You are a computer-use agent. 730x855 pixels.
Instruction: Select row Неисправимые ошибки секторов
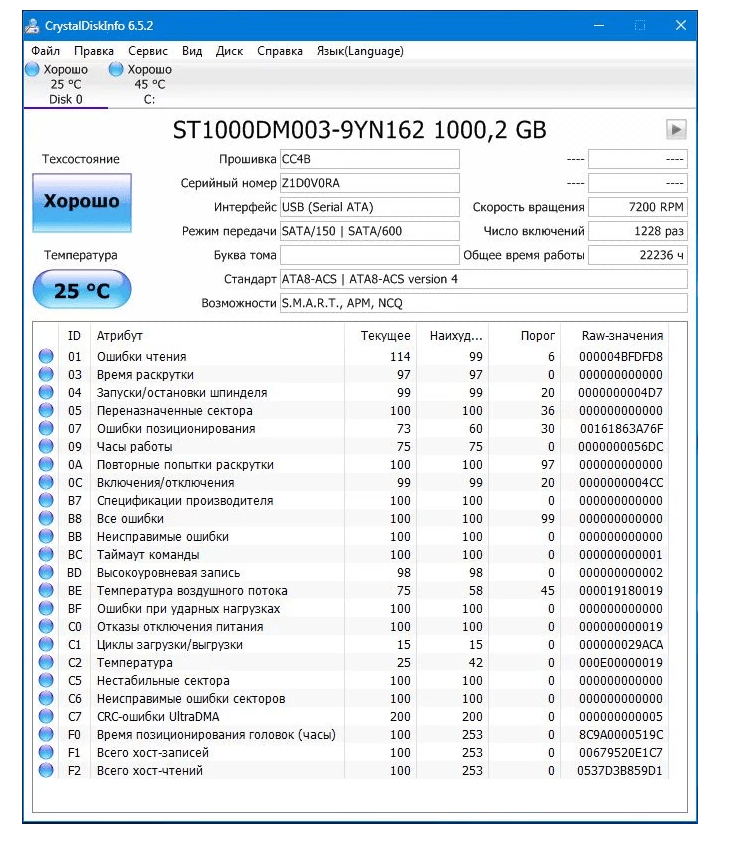tap(352, 699)
